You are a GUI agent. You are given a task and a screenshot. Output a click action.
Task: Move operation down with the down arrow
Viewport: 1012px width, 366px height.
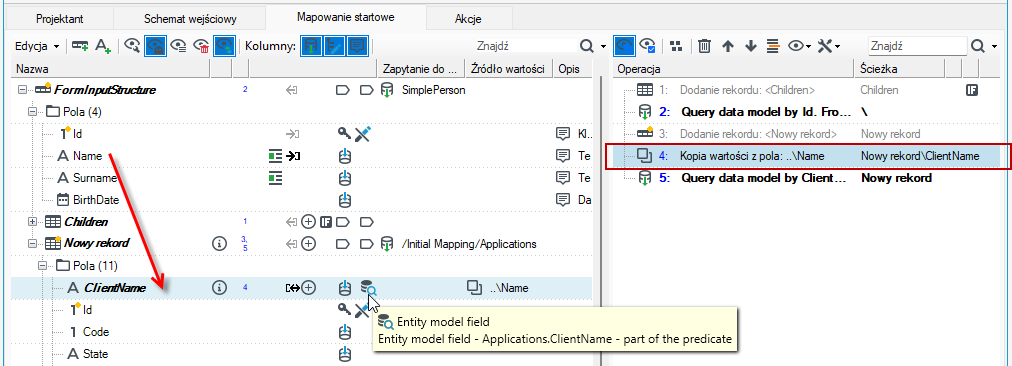(x=751, y=46)
